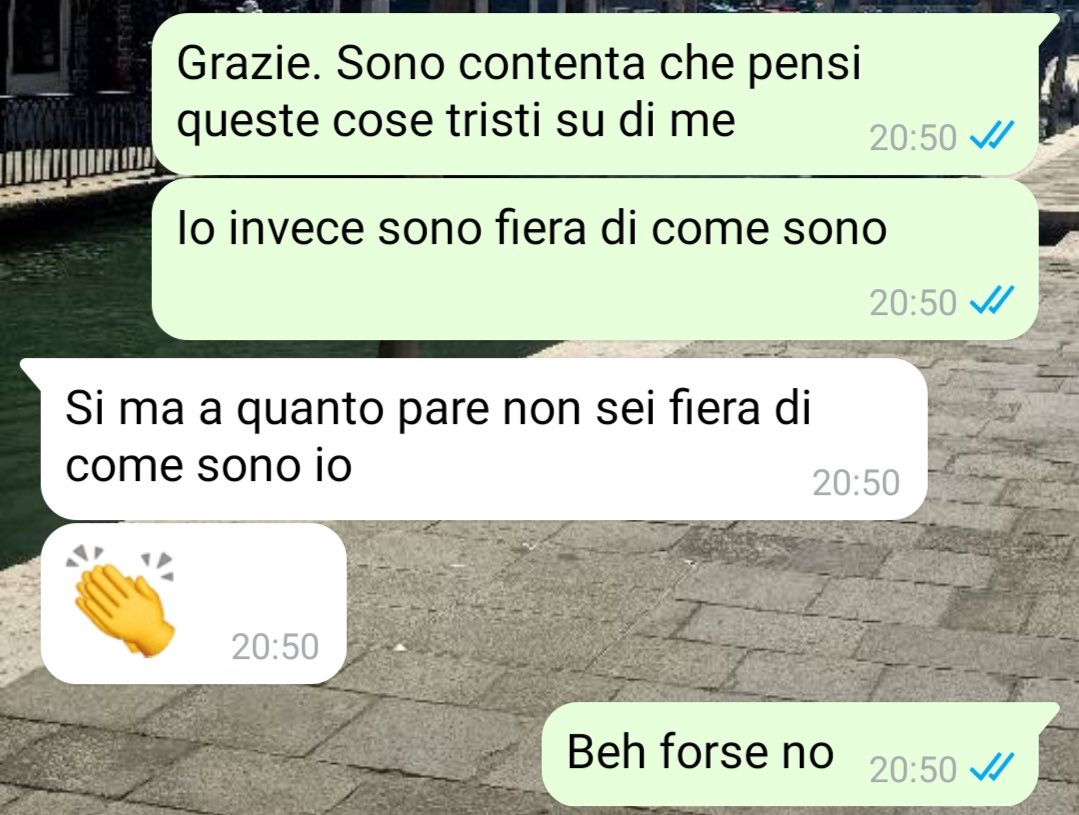Viewport: 1079px width, 815px height.
Task: Click timestamp on "Beh forse no" message
Action: (913, 768)
